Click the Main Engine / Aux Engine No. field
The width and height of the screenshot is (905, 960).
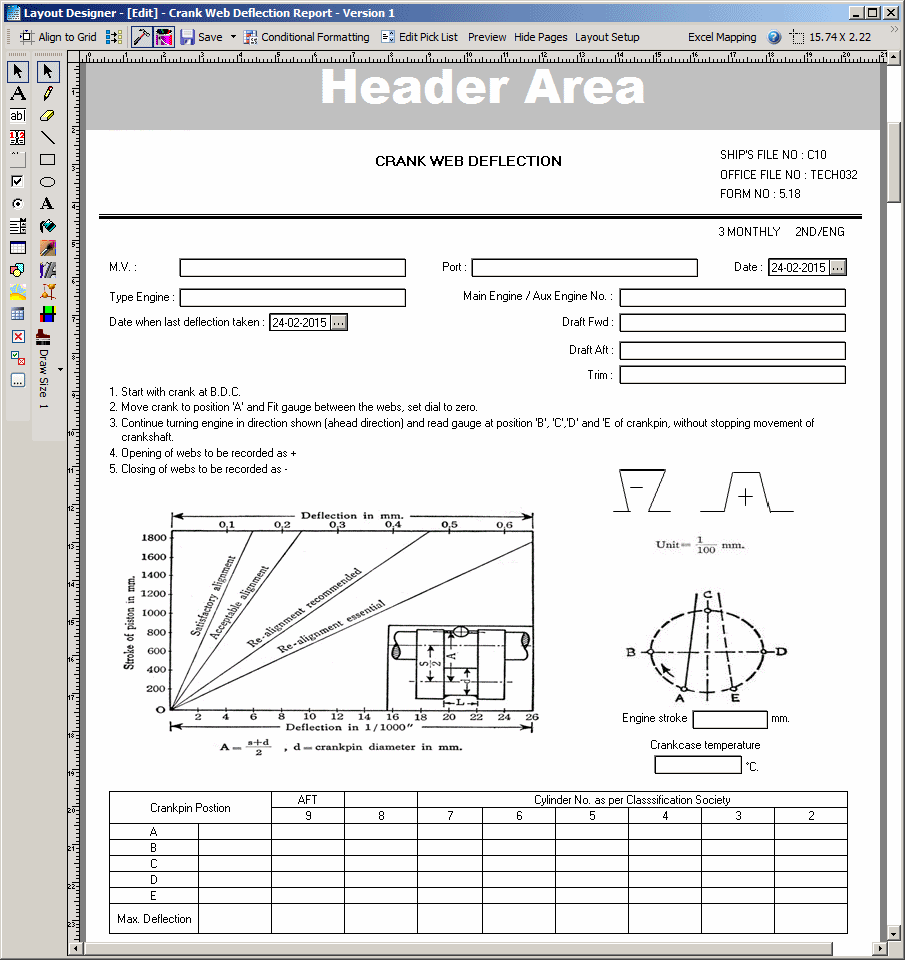click(x=732, y=298)
